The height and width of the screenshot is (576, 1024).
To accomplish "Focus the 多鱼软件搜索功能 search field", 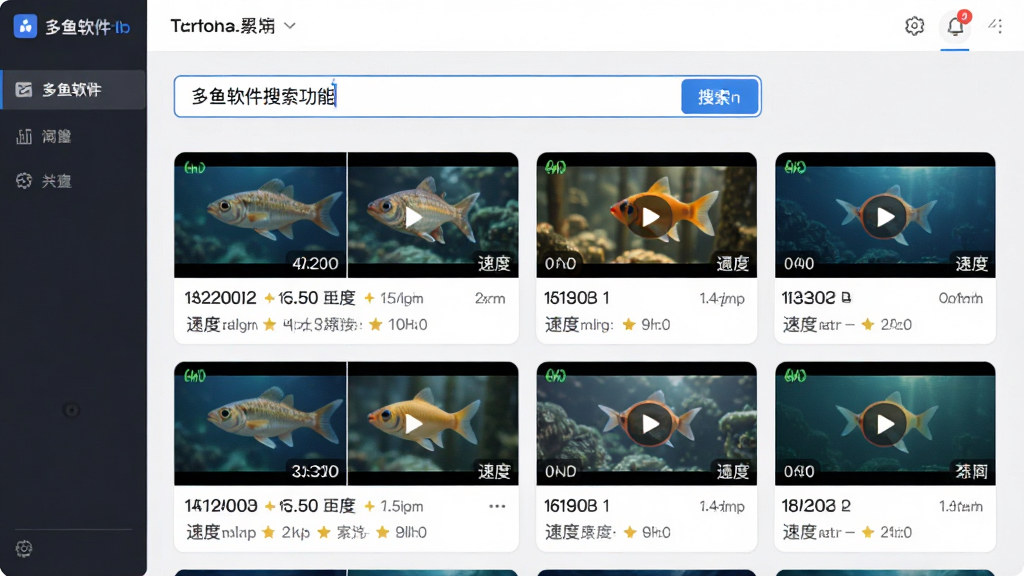I will tap(428, 97).
